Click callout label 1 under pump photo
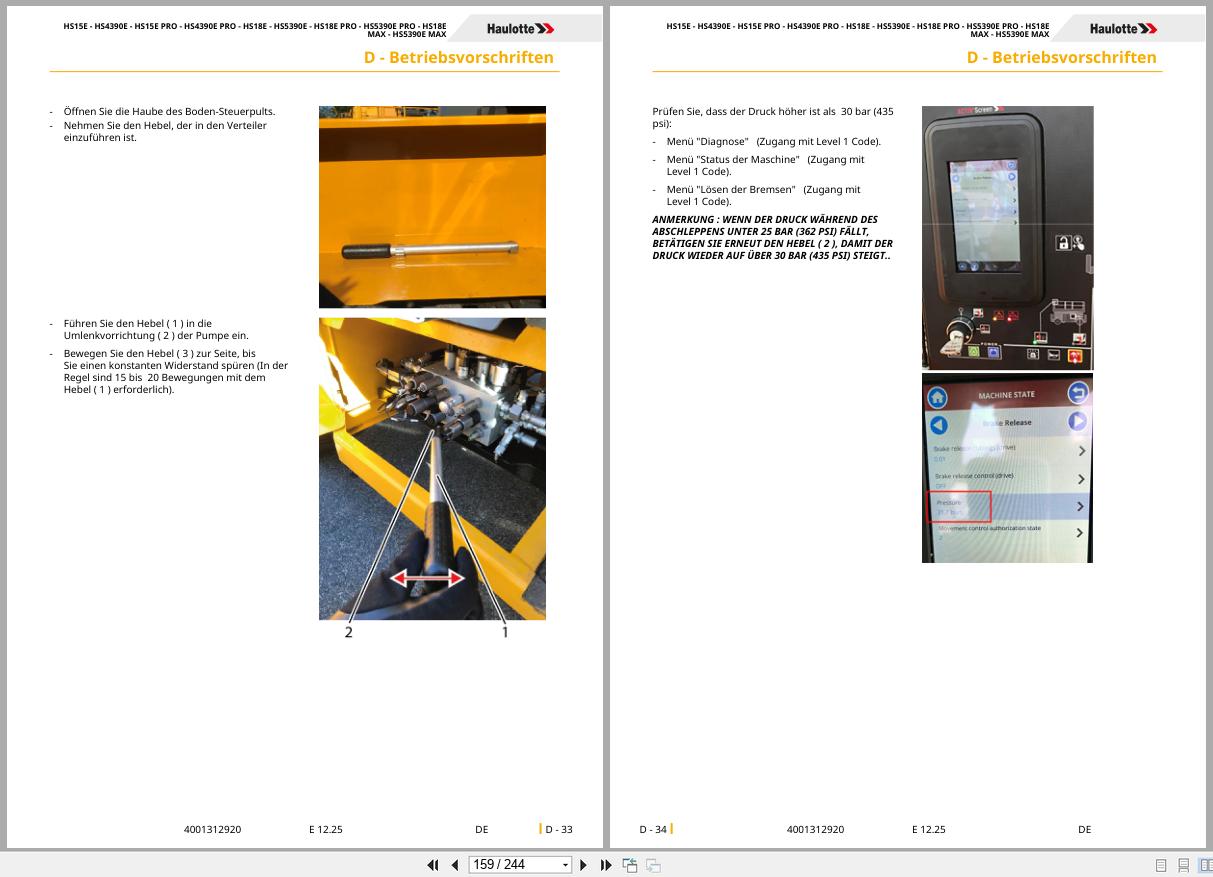1213x877 pixels. point(504,632)
